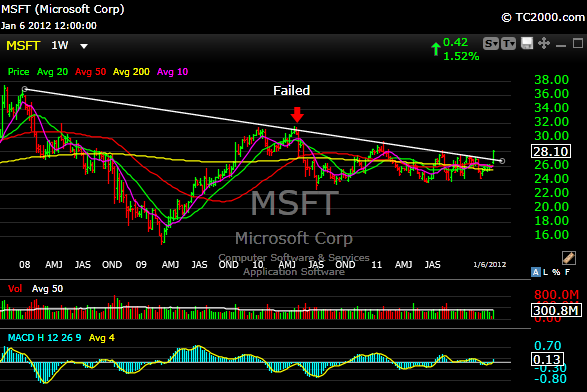587x392 pixels.
Task: Click the trendline's right end handle
Action: click(502, 161)
